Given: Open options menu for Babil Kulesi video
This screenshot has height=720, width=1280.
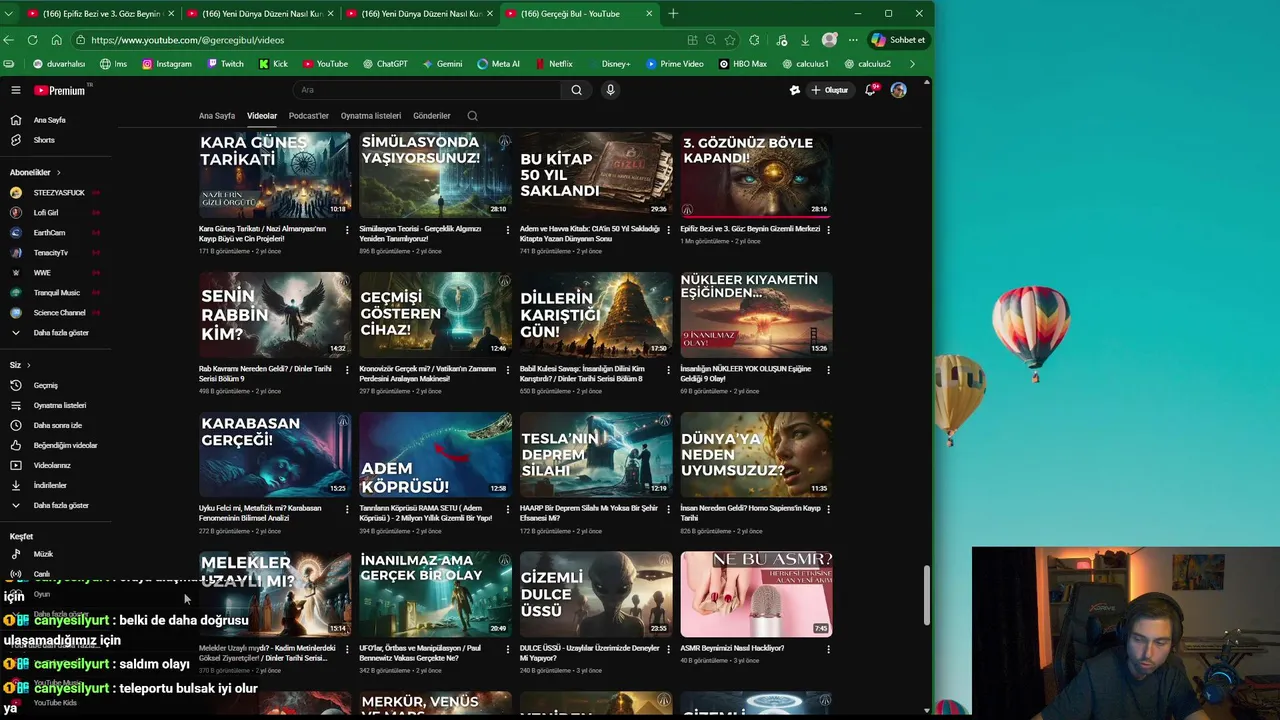Looking at the screenshot, I should click(x=667, y=370).
